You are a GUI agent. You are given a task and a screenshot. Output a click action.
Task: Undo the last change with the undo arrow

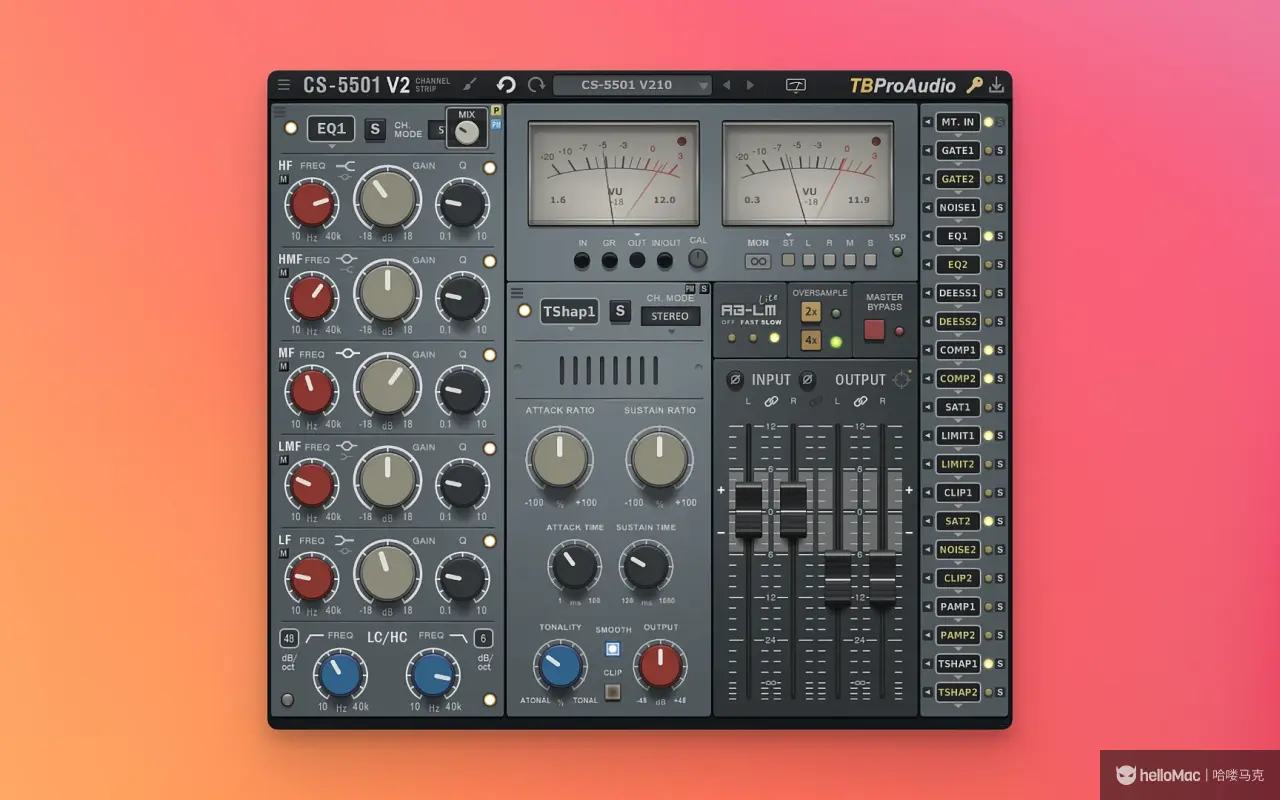[x=506, y=85]
